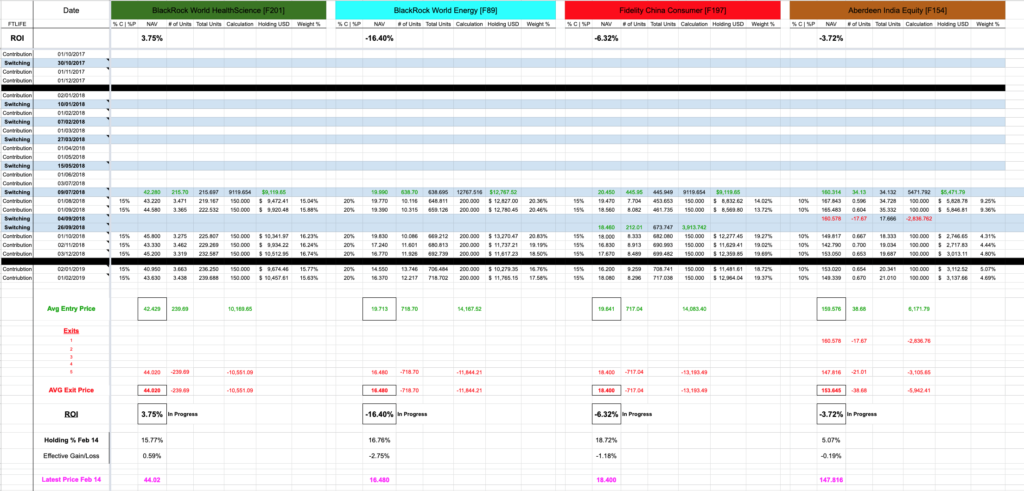
Task: Select boxed average entry price 159.576
Action: click(x=831, y=308)
